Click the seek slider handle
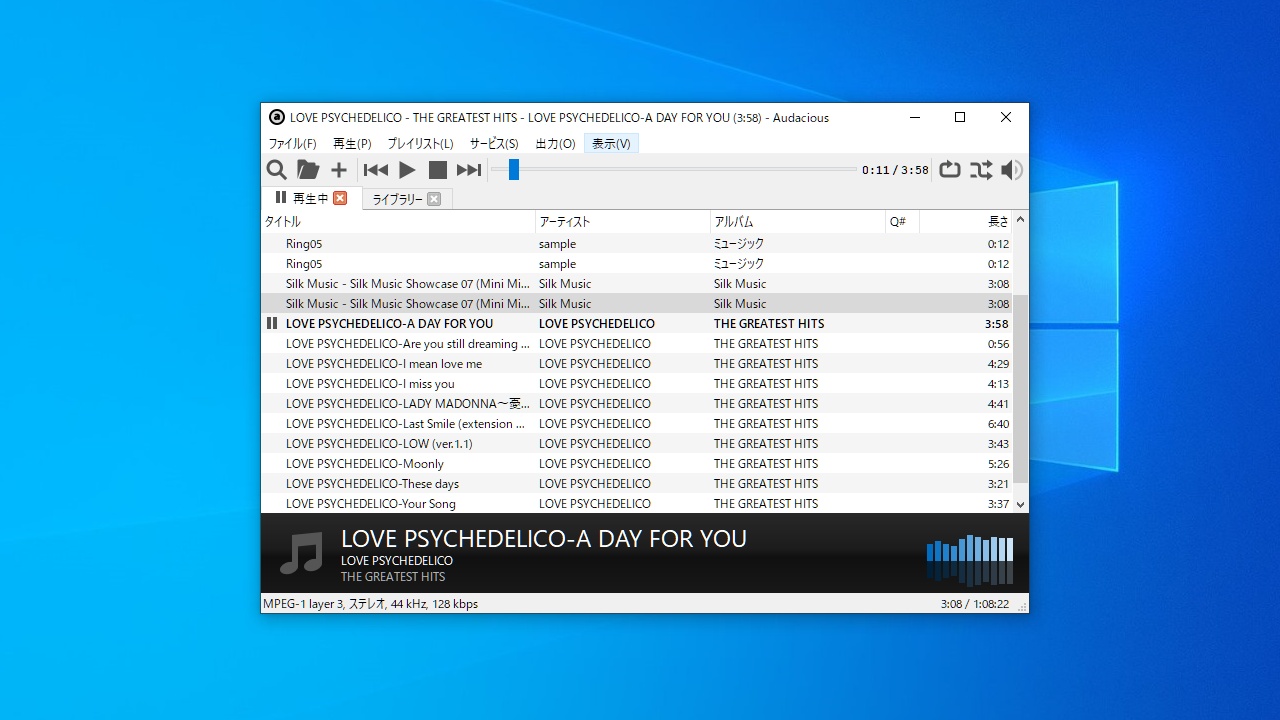Image resolution: width=1280 pixels, height=720 pixels. (513, 170)
